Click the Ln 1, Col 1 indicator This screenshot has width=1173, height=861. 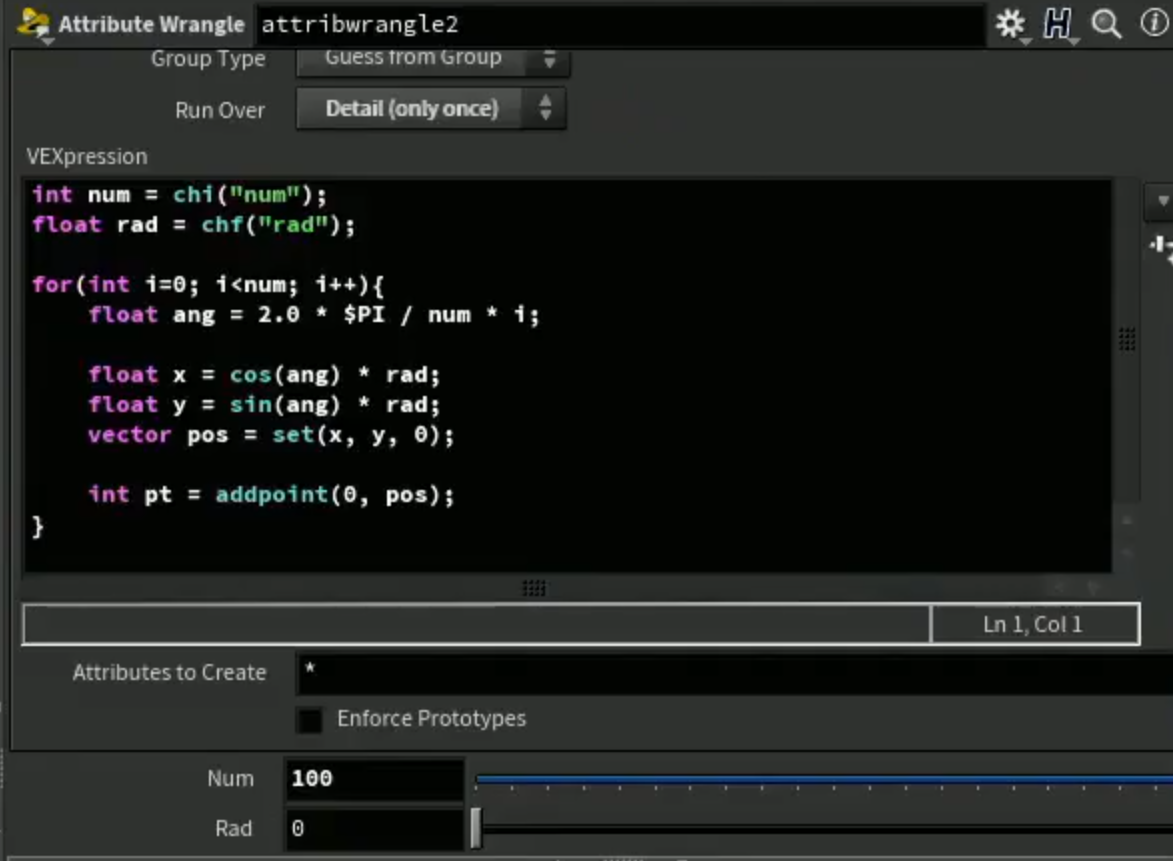(1034, 624)
